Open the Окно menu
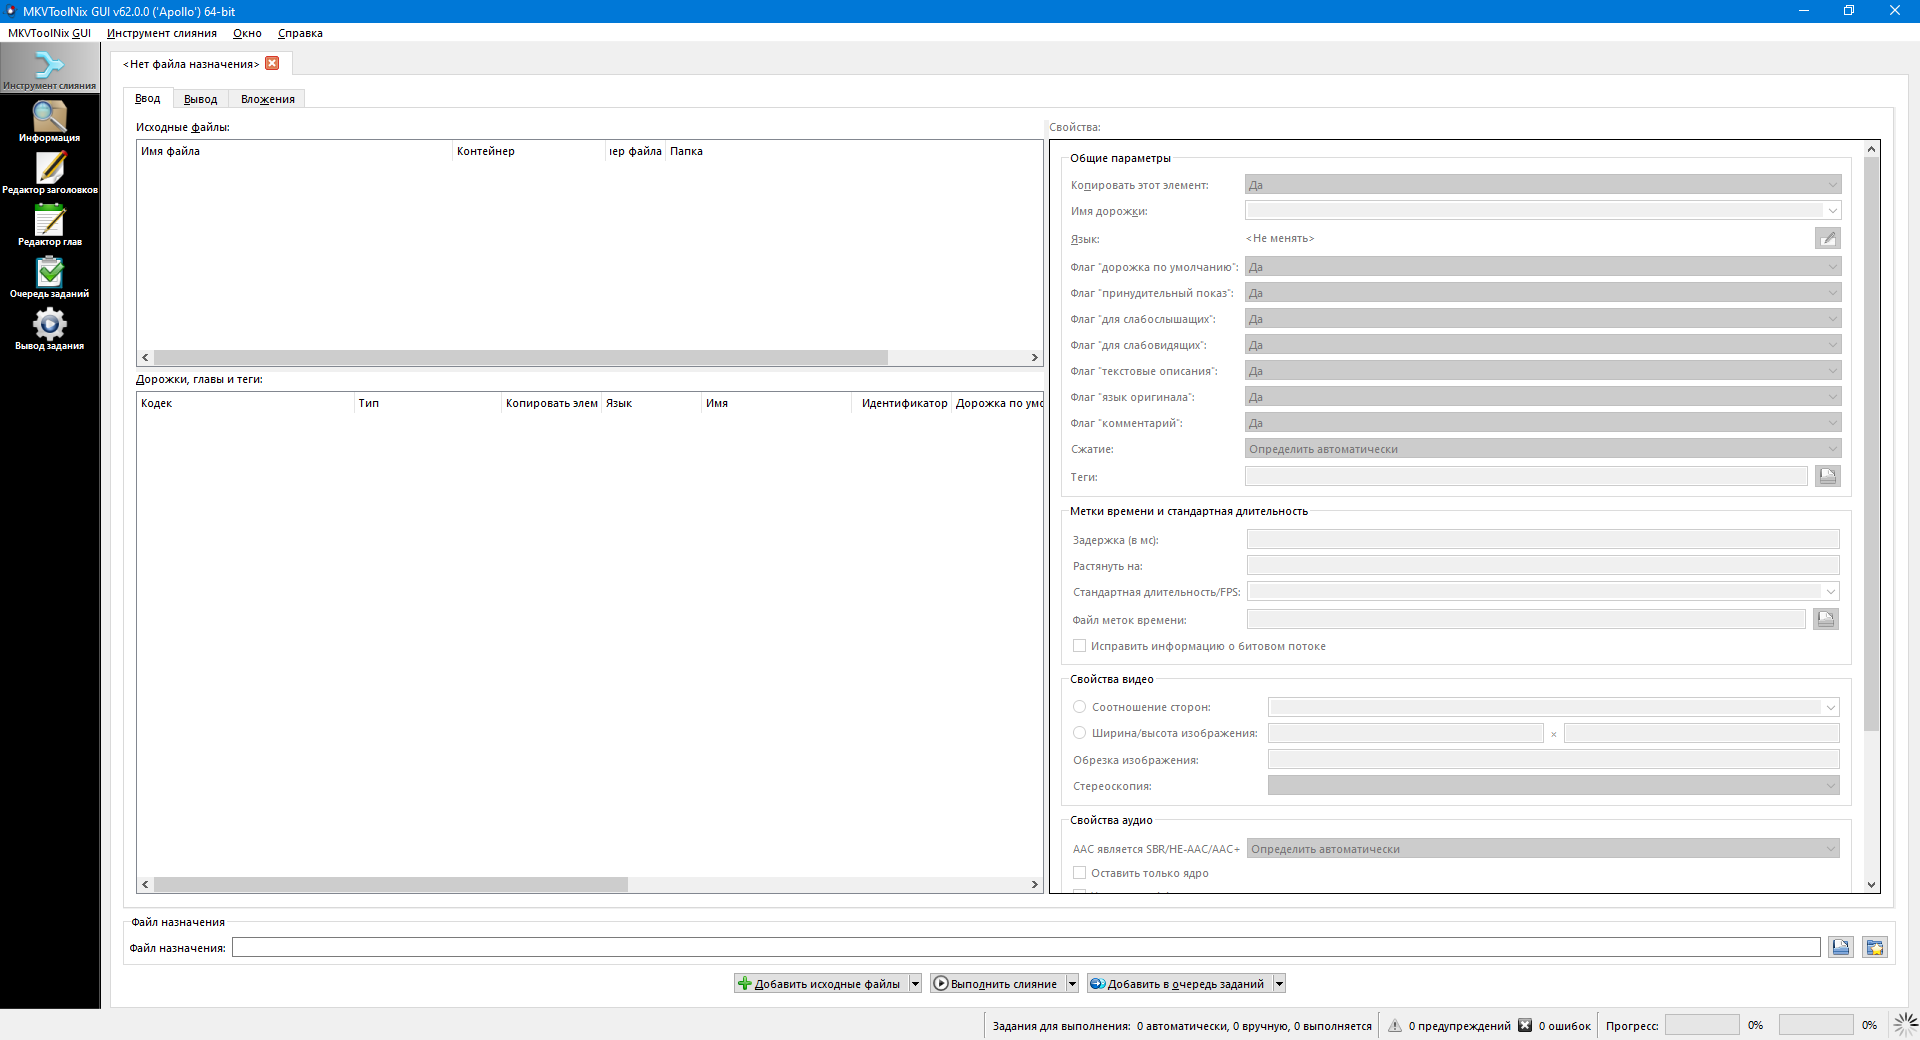 (x=247, y=33)
